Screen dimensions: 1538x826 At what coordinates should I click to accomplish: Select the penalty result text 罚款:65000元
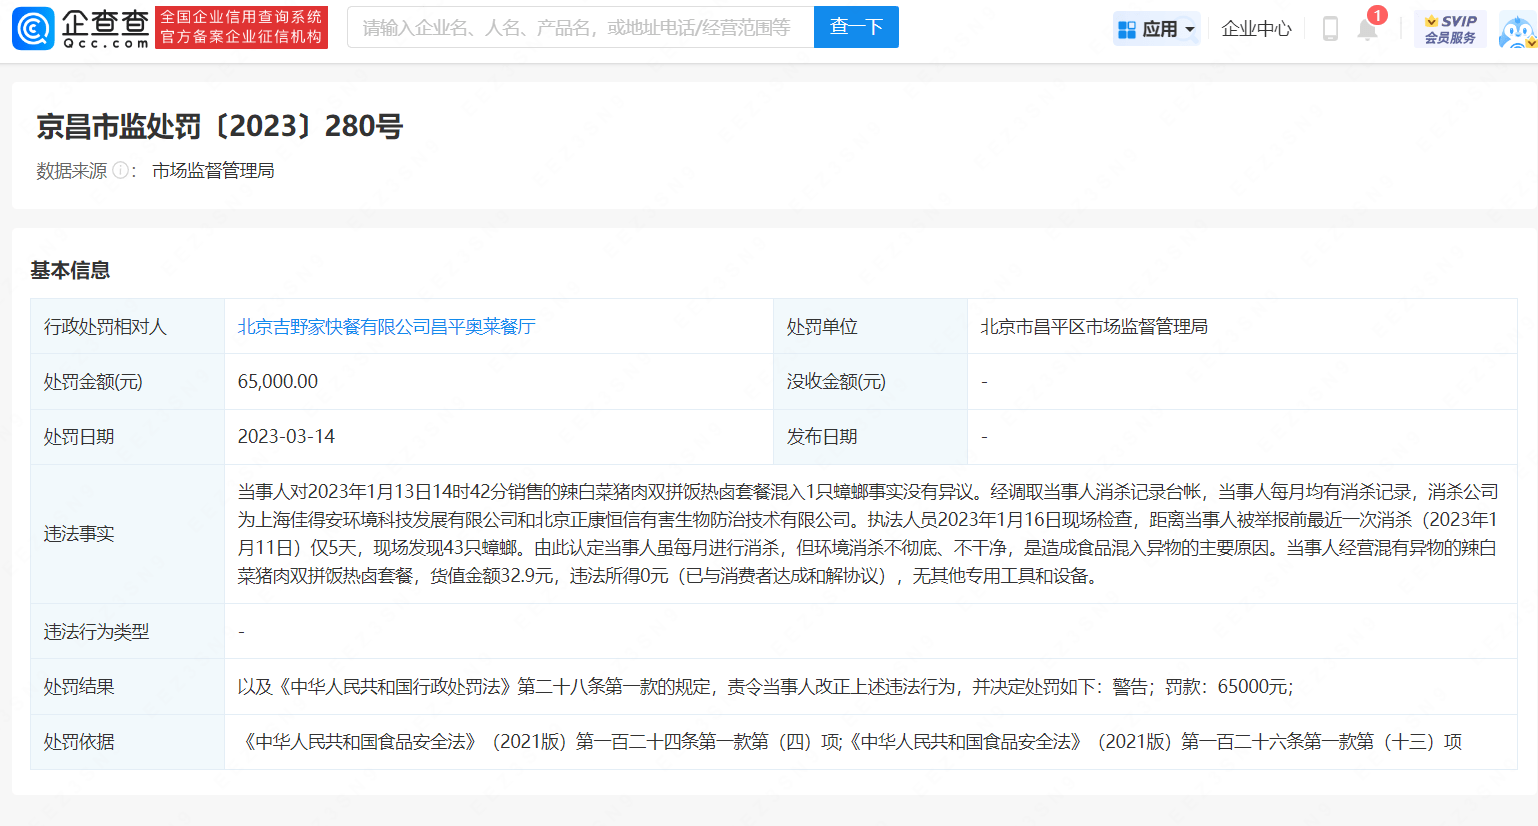[1229, 687]
